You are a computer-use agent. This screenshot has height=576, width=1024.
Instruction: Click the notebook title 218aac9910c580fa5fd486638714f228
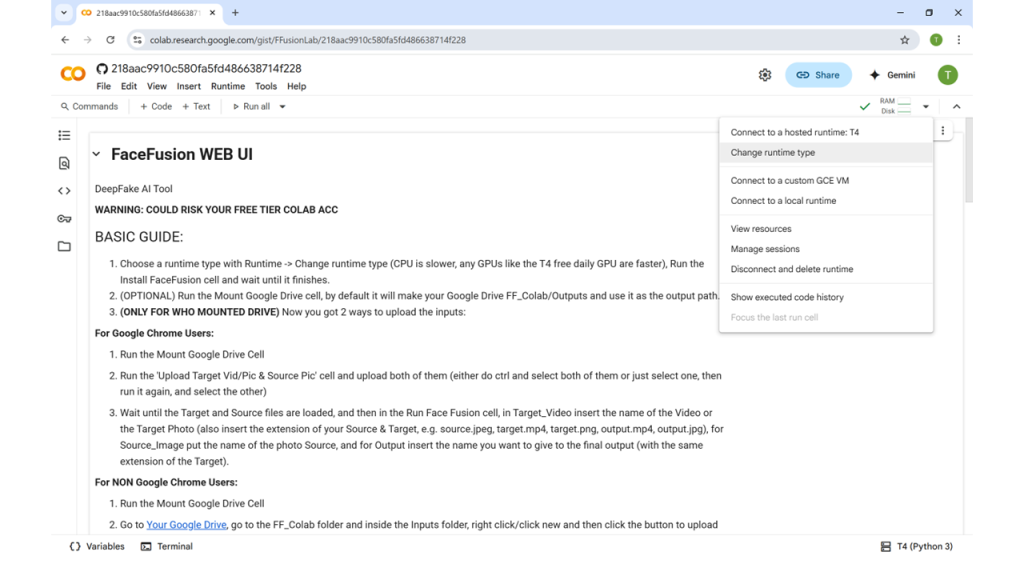(206, 69)
